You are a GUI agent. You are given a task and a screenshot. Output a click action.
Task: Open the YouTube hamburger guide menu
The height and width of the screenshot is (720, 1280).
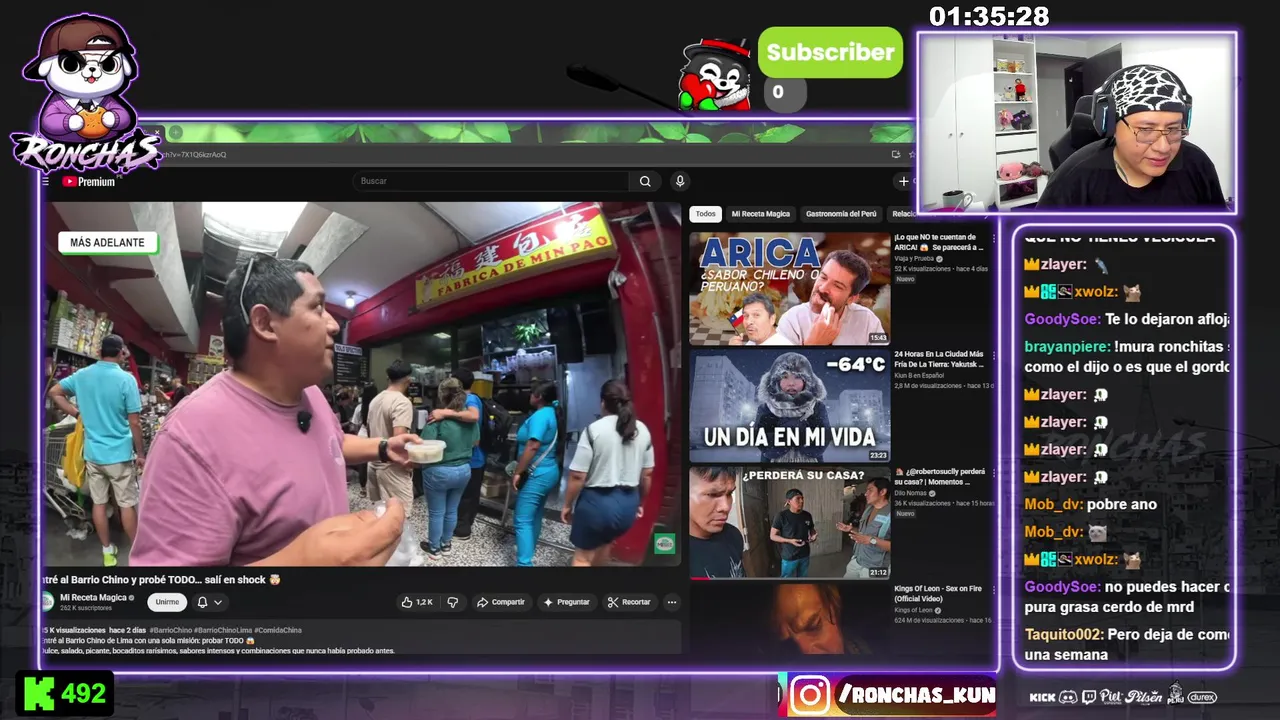click(x=45, y=182)
